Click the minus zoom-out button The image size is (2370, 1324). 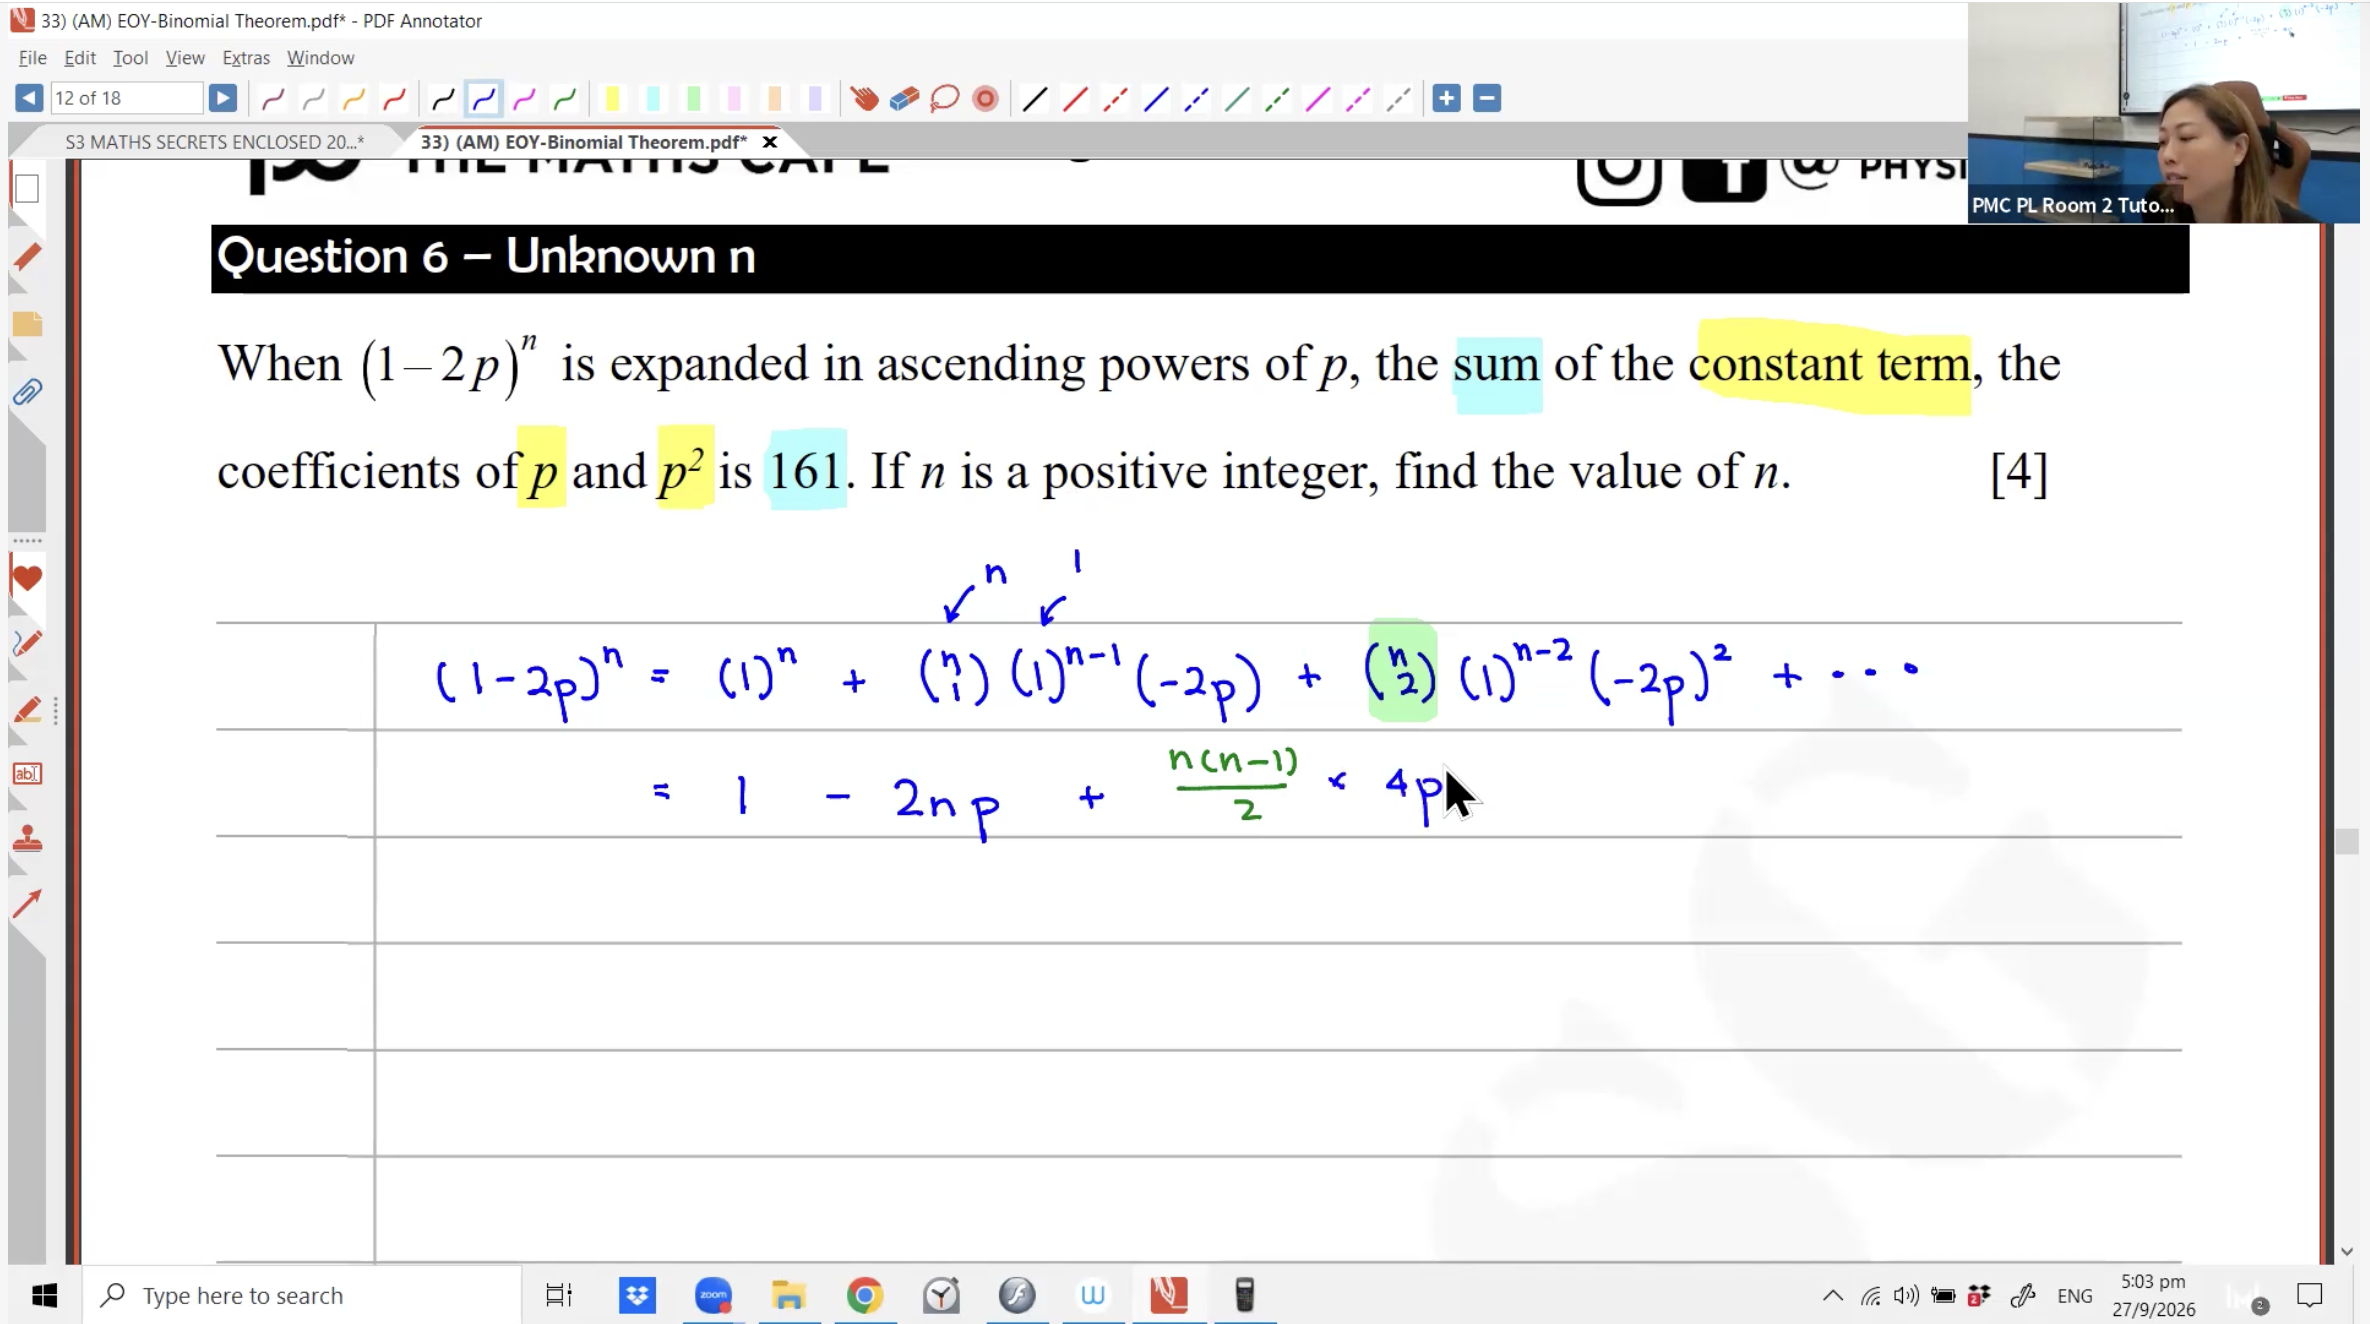[1487, 98]
